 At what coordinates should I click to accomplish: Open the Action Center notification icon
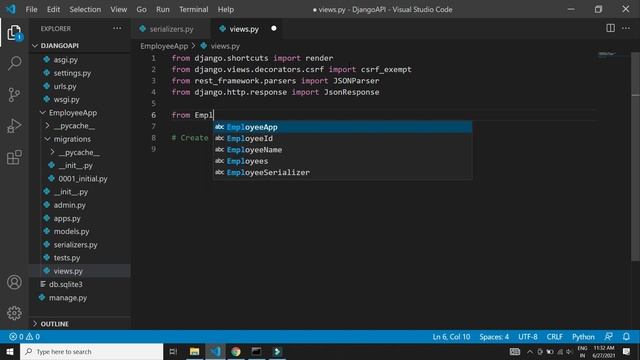[626, 351]
